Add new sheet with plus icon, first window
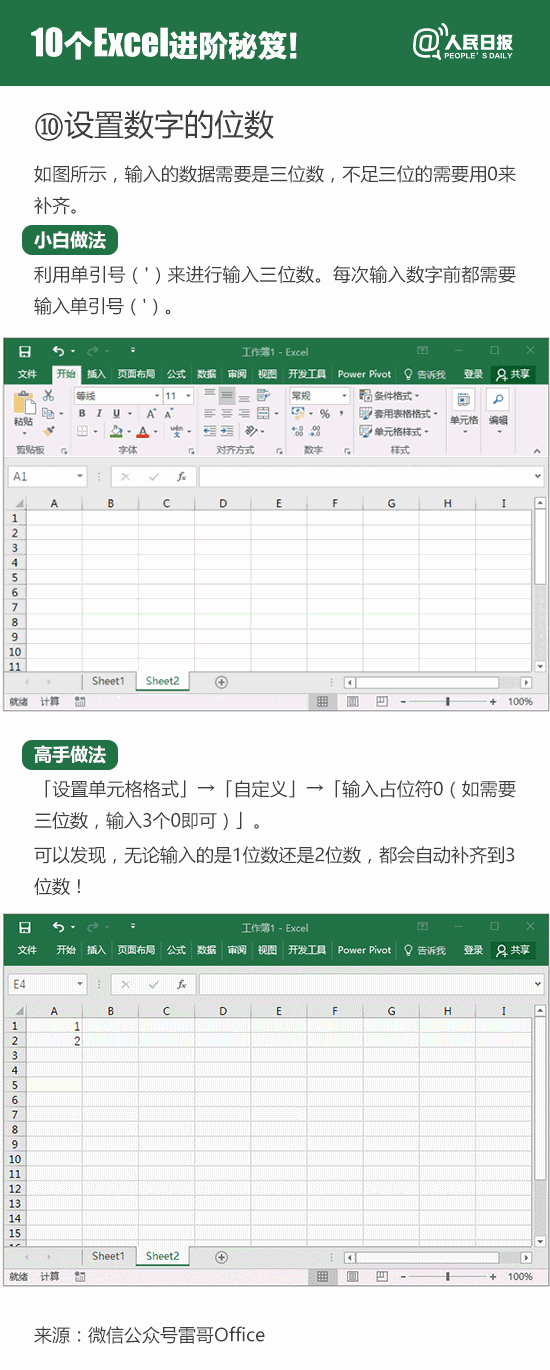This screenshot has width=550, height=1370. [222, 681]
